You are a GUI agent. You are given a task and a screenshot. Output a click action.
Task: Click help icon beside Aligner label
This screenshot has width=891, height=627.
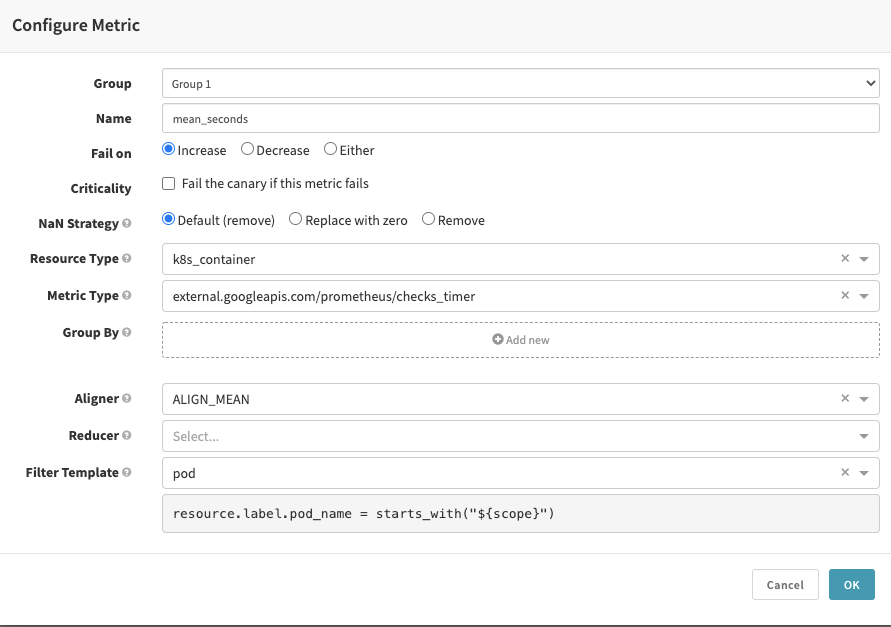click(x=127, y=399)
